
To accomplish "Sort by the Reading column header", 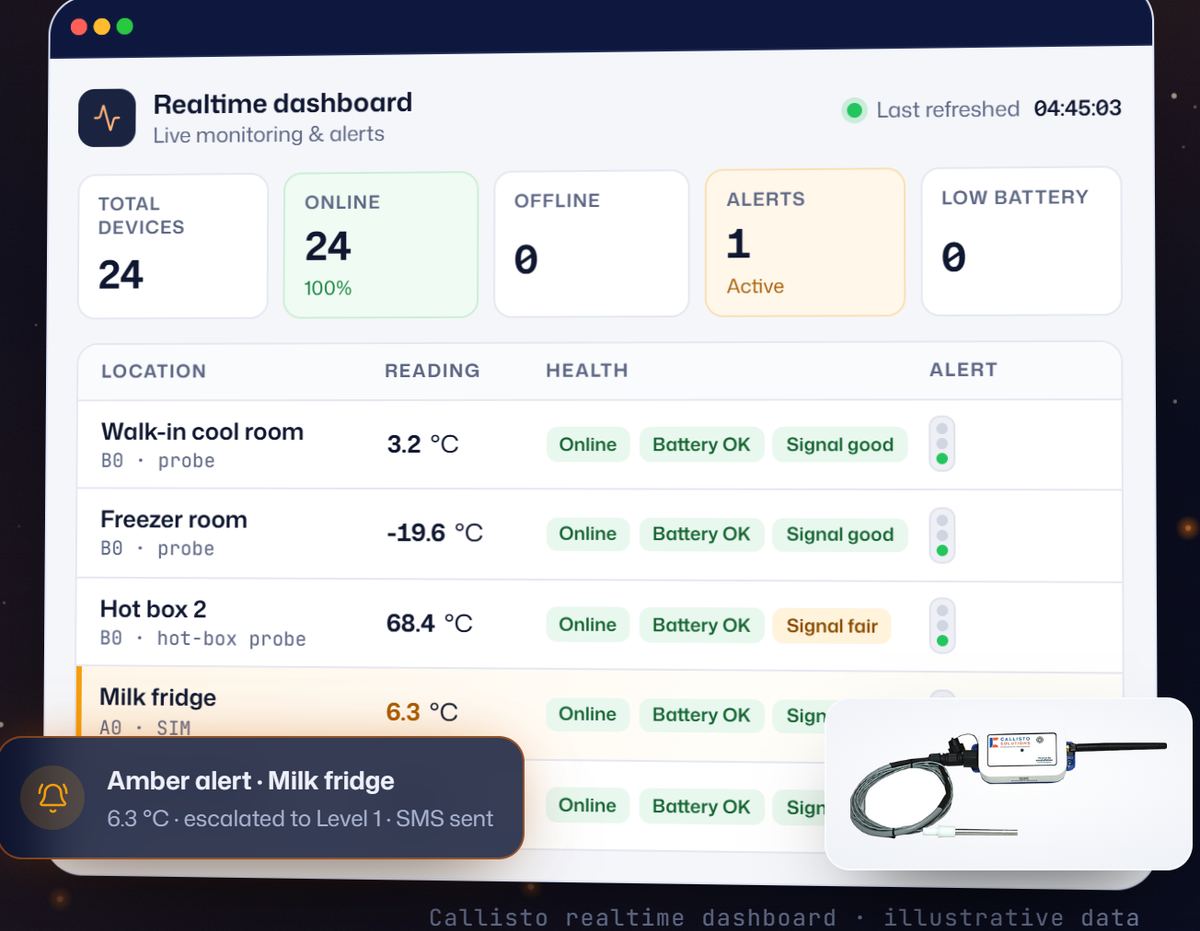I will point(432,371).
